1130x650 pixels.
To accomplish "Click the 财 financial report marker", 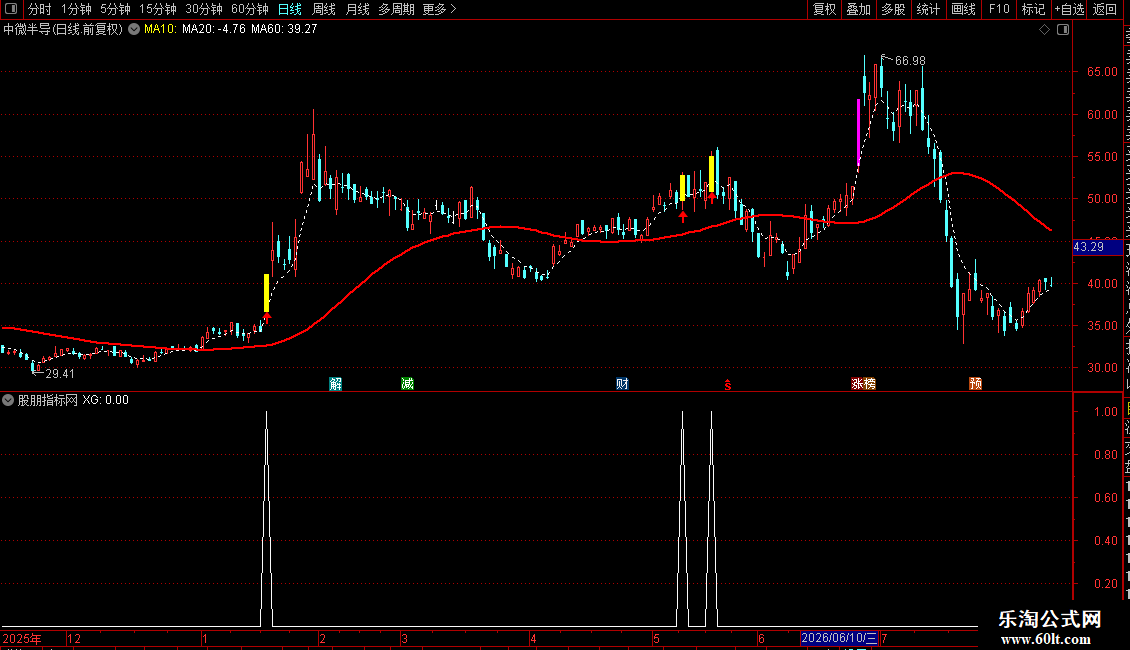I will coord(622,384).
